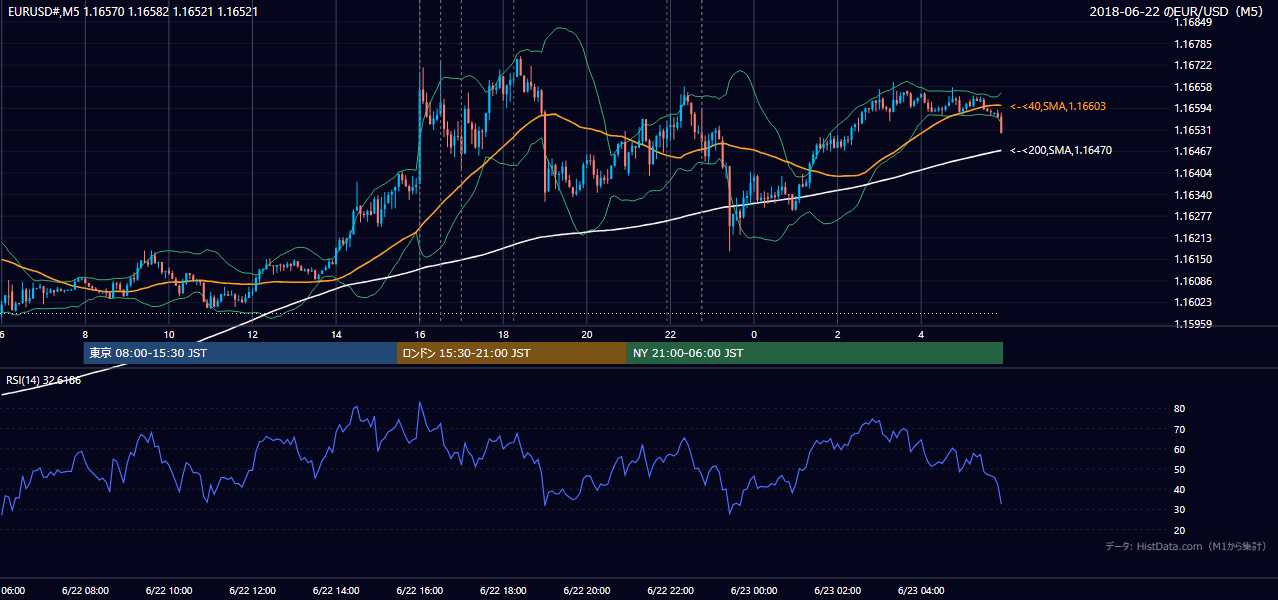Click hour tick 22 under the price chart
The width and height of the screenshot is (1278, 600).
coord(670,334)
